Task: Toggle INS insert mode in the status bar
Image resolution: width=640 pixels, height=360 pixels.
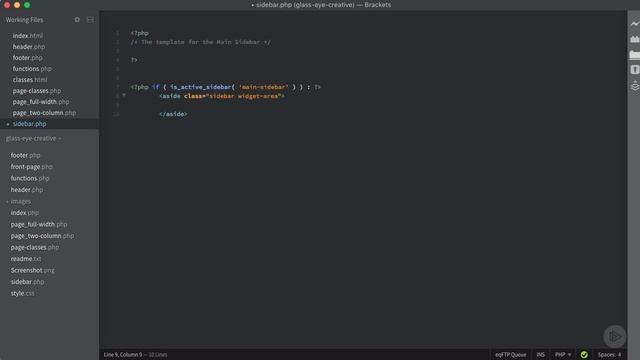Action: [x=540, y=355]
